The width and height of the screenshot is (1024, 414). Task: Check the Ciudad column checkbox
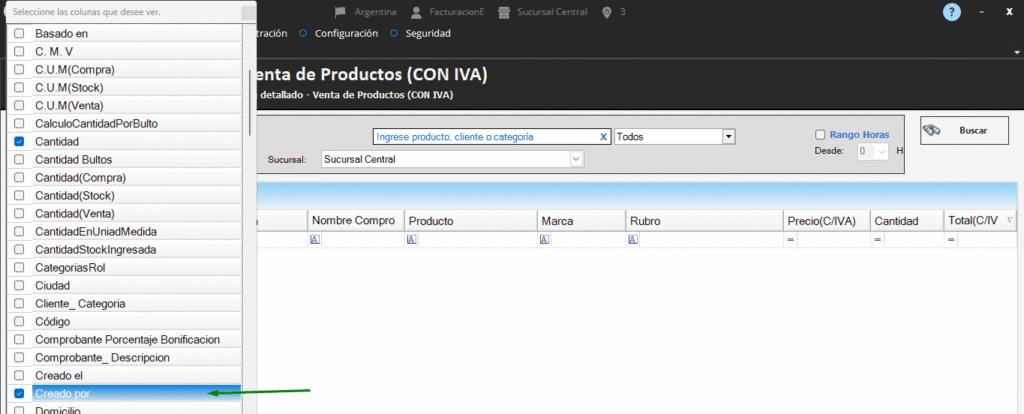coord(19,286)
